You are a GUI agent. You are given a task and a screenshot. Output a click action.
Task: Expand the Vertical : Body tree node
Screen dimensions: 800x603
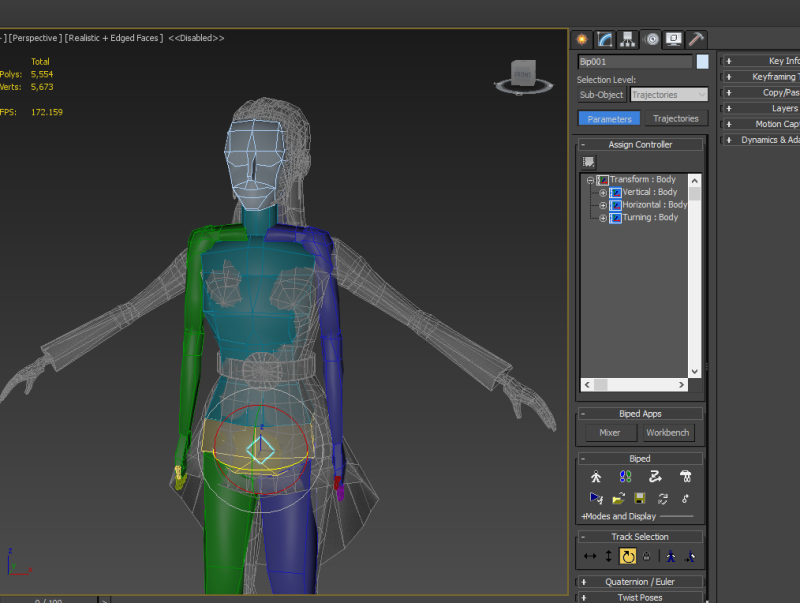coord(603,192)
